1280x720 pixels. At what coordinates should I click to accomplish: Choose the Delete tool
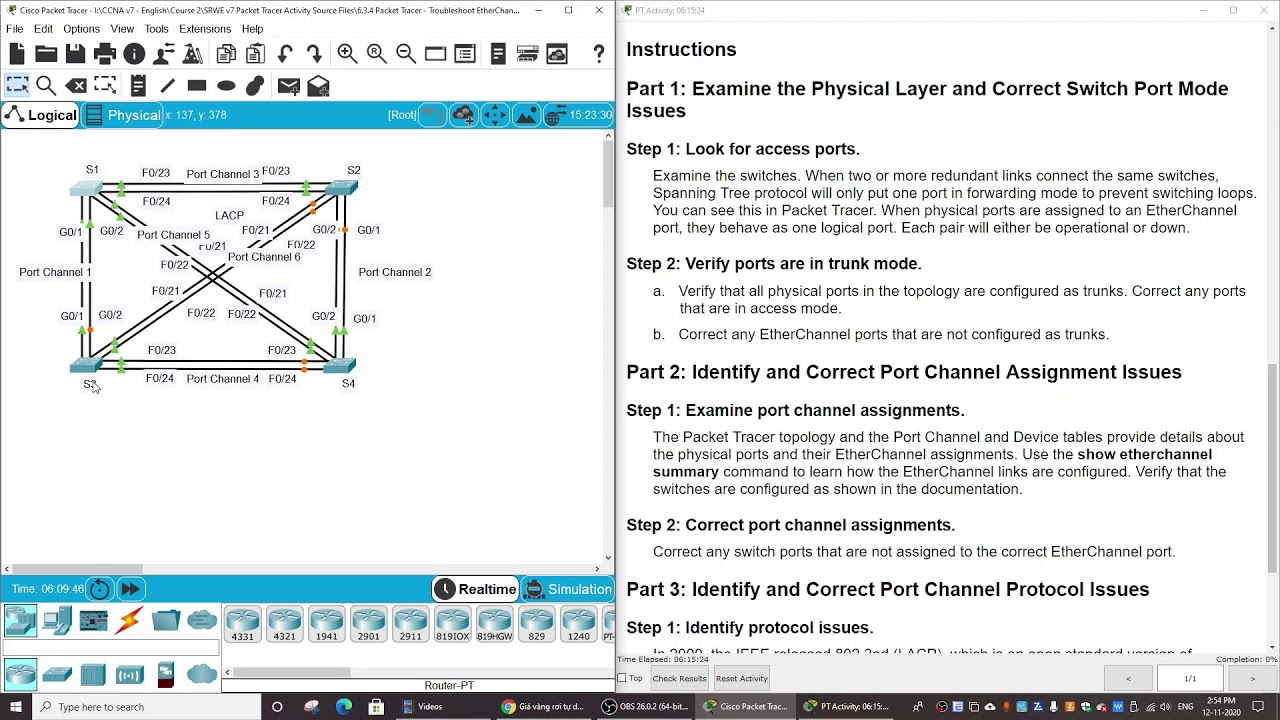click(76, 86)
